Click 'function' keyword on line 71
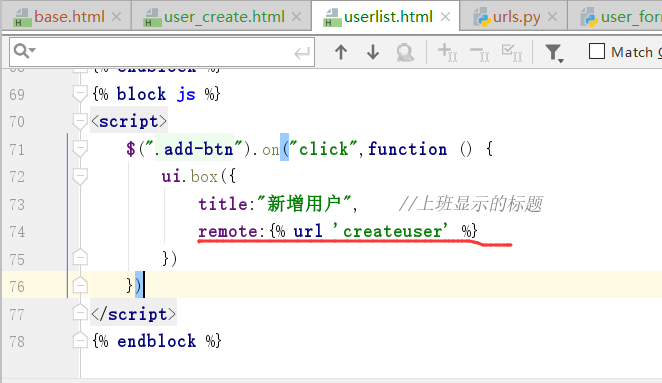662x383 pixels. coord(407,149)
